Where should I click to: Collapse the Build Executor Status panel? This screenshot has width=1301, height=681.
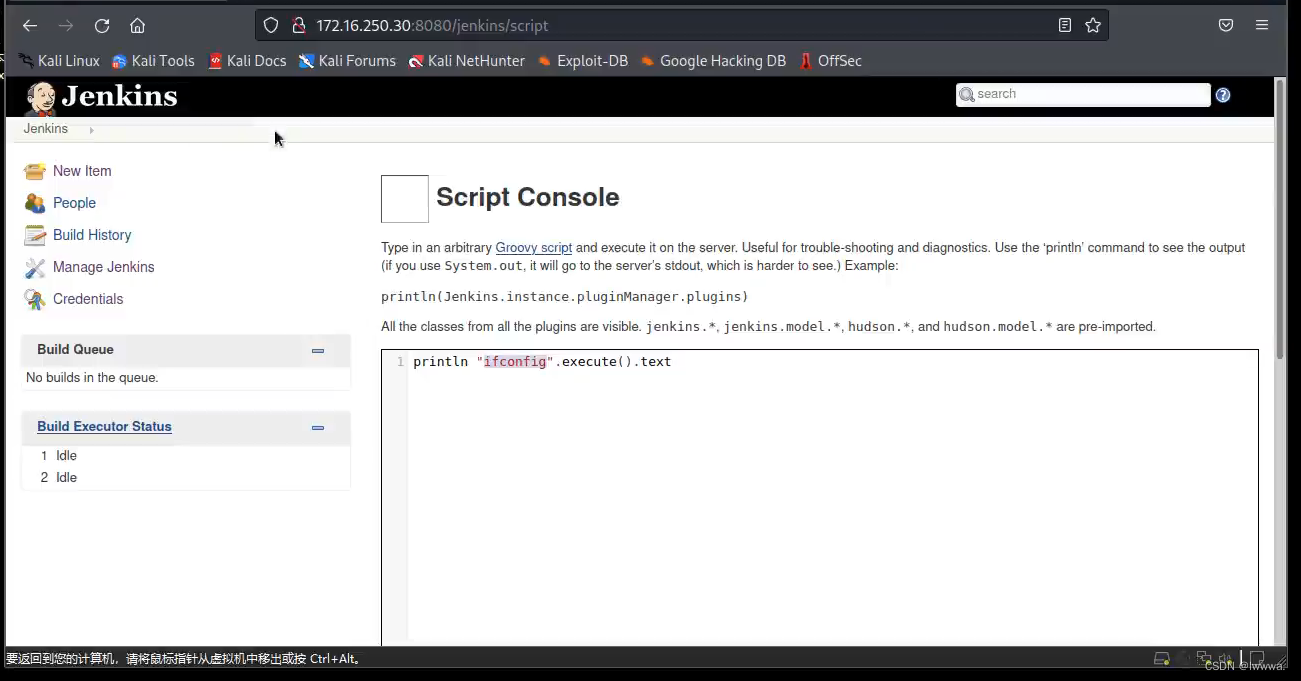click(x=318, y=427)
